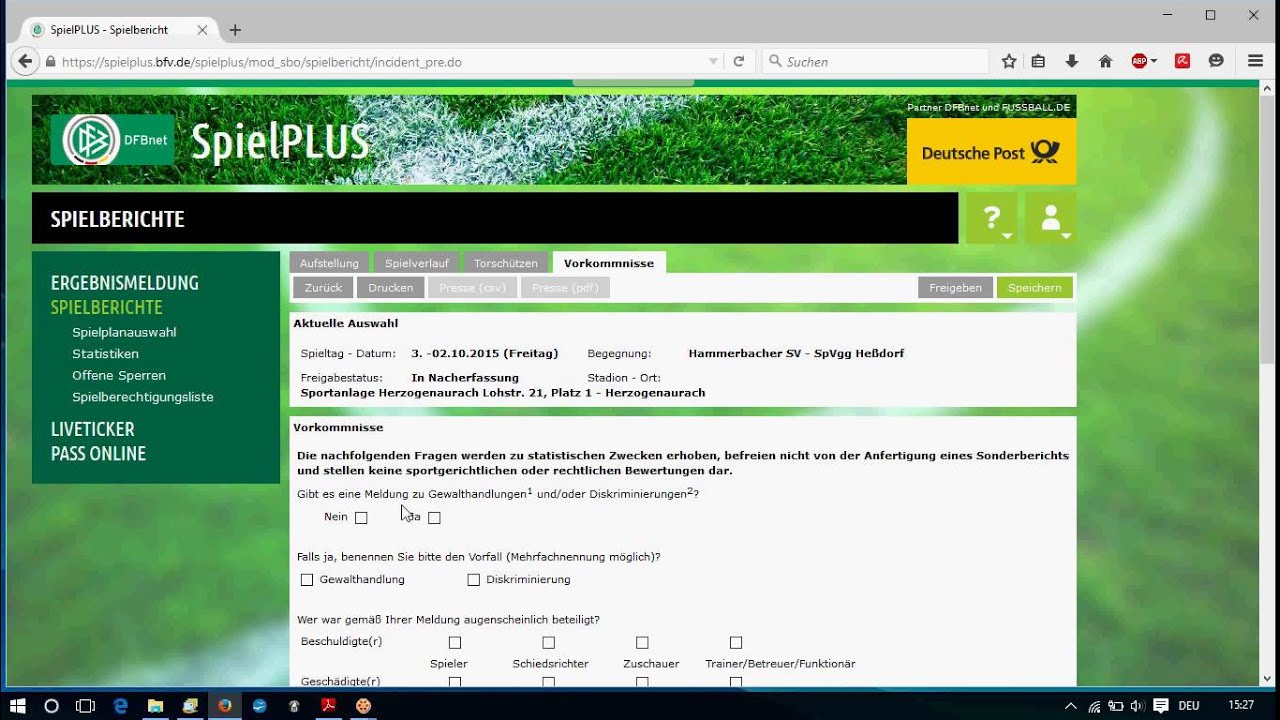Screen dimensions: 1280x720
Task: Switch to the Aufstellung tab
Action: (x=329, y=263)
